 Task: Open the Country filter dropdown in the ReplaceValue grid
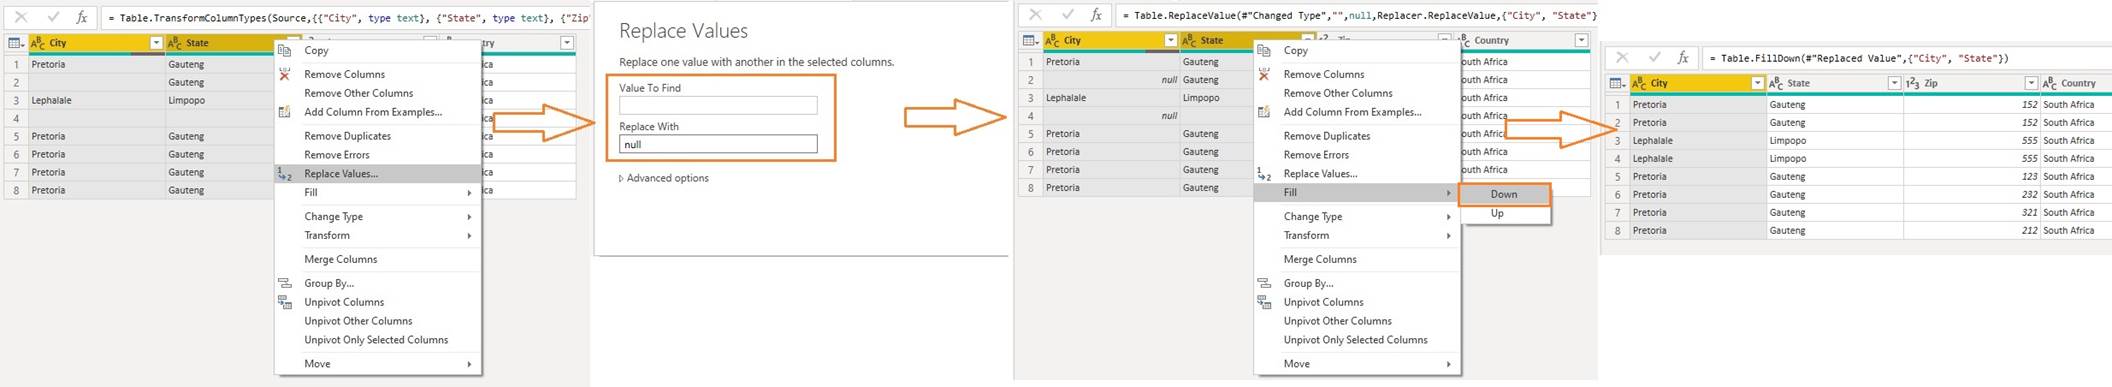tap(1581, 40)
